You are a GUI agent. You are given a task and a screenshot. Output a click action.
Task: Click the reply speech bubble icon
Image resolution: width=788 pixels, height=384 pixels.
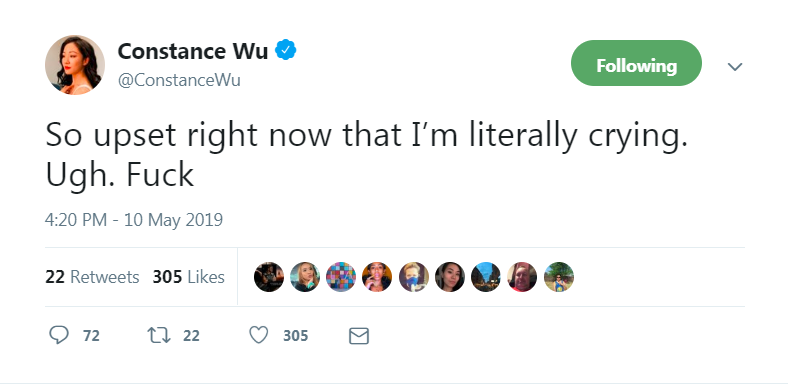tap(59, 335)
